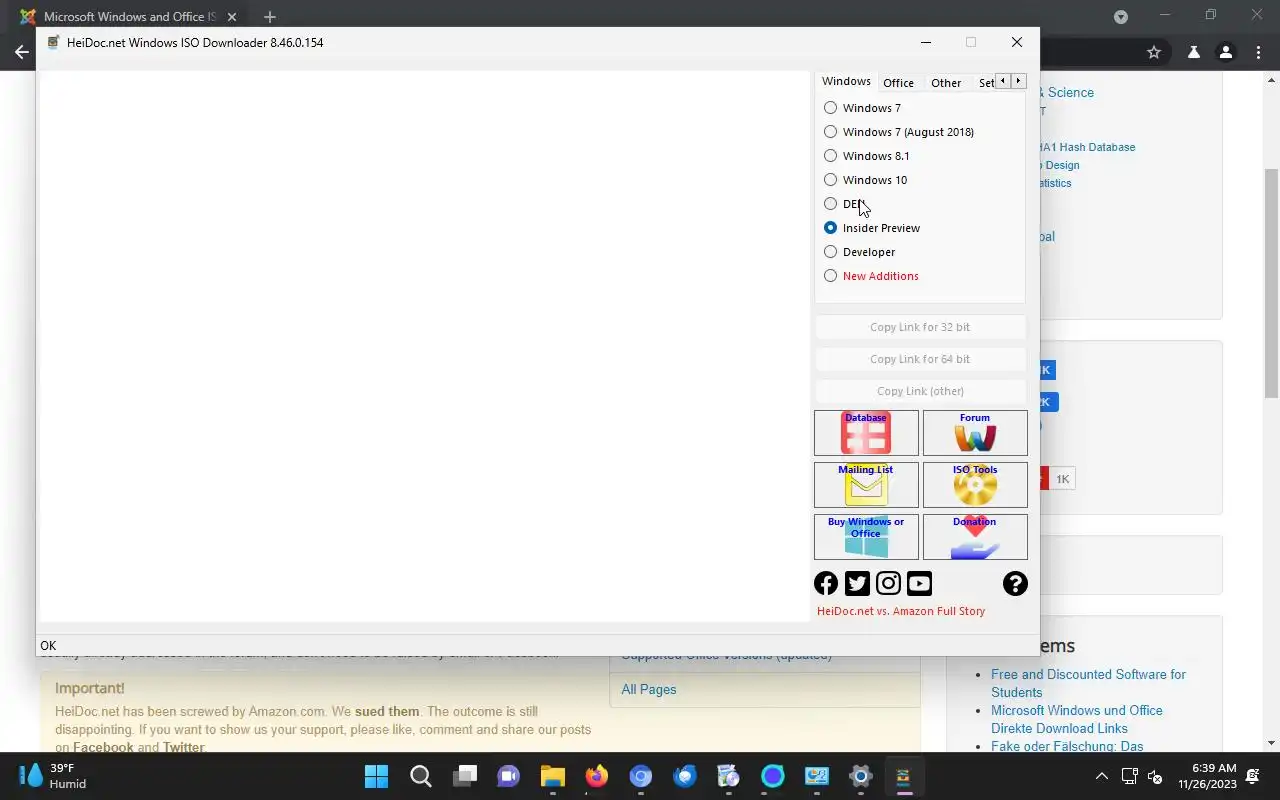The image size is (1280, 800).
Task: Open the network status tray icon
Action: pyautogui.click(x=1130, y=776)
